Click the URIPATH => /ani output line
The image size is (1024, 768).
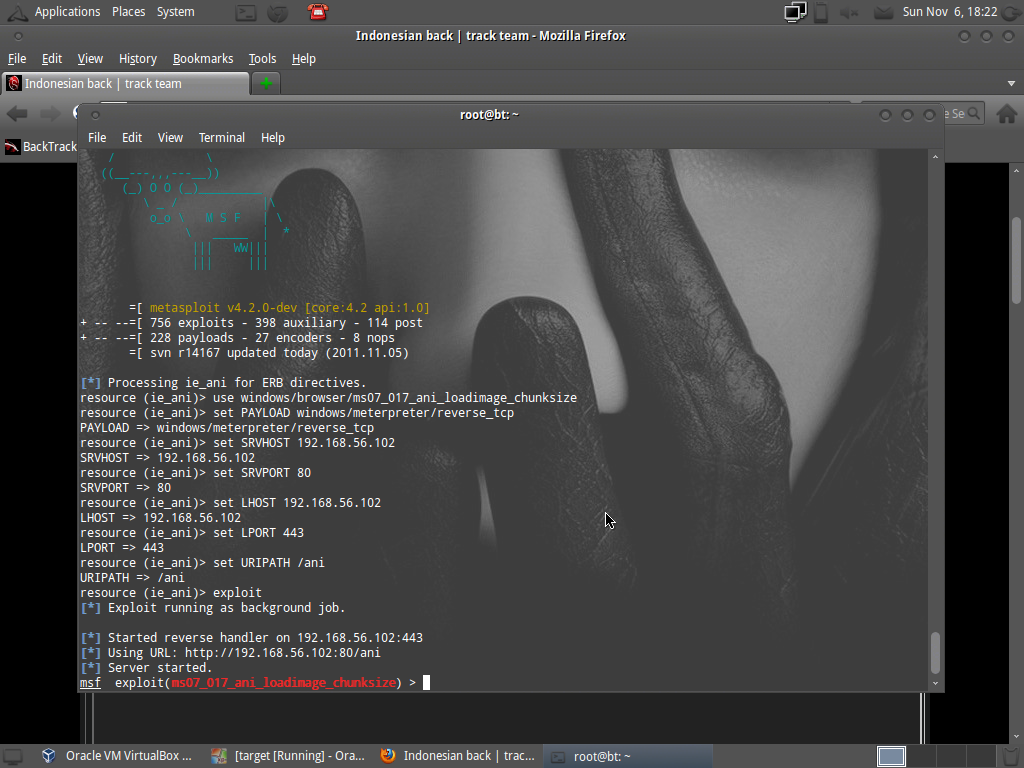tap(132, 578)
